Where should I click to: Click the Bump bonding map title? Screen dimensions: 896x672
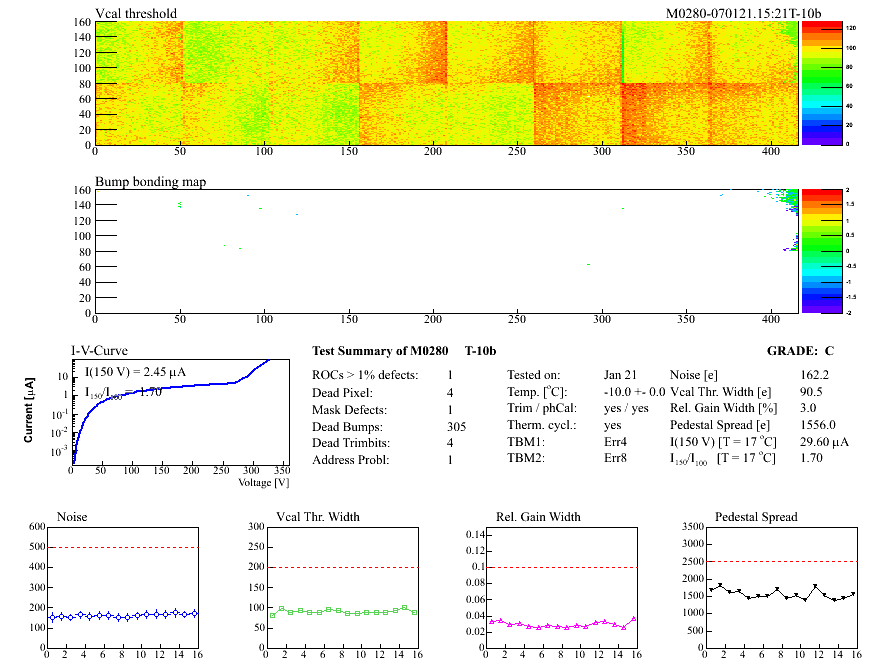(x=150, y=182)
